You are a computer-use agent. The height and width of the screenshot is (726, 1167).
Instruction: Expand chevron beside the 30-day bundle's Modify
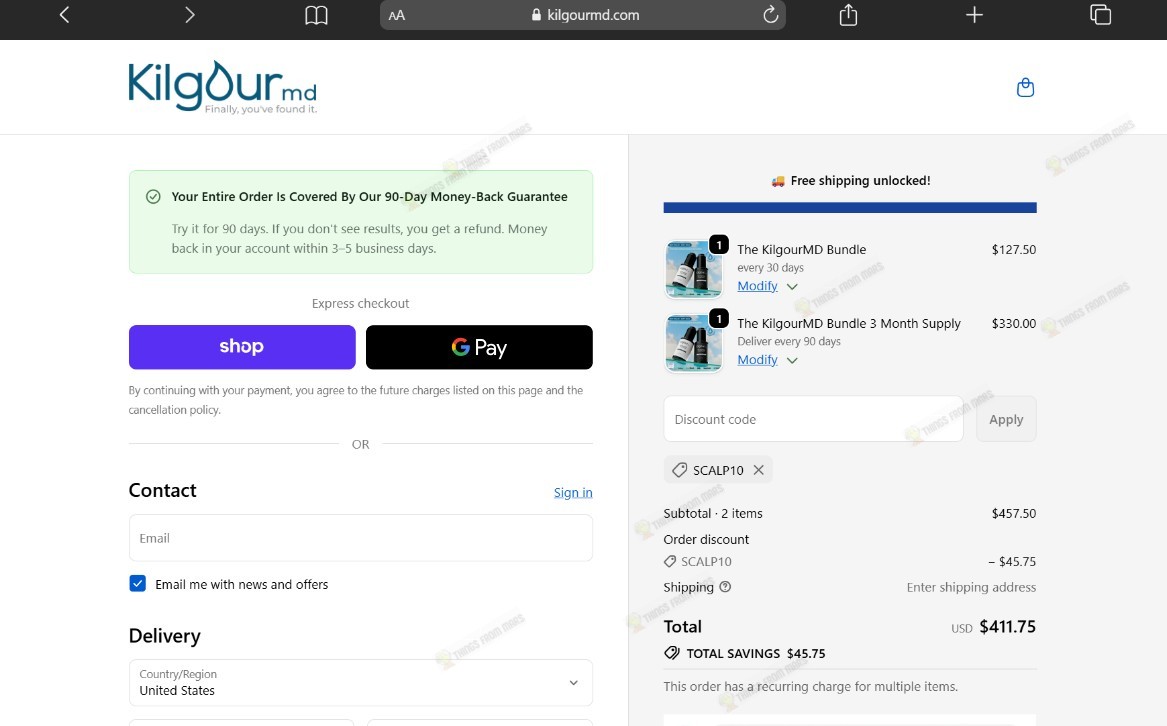tap(792, 287)
